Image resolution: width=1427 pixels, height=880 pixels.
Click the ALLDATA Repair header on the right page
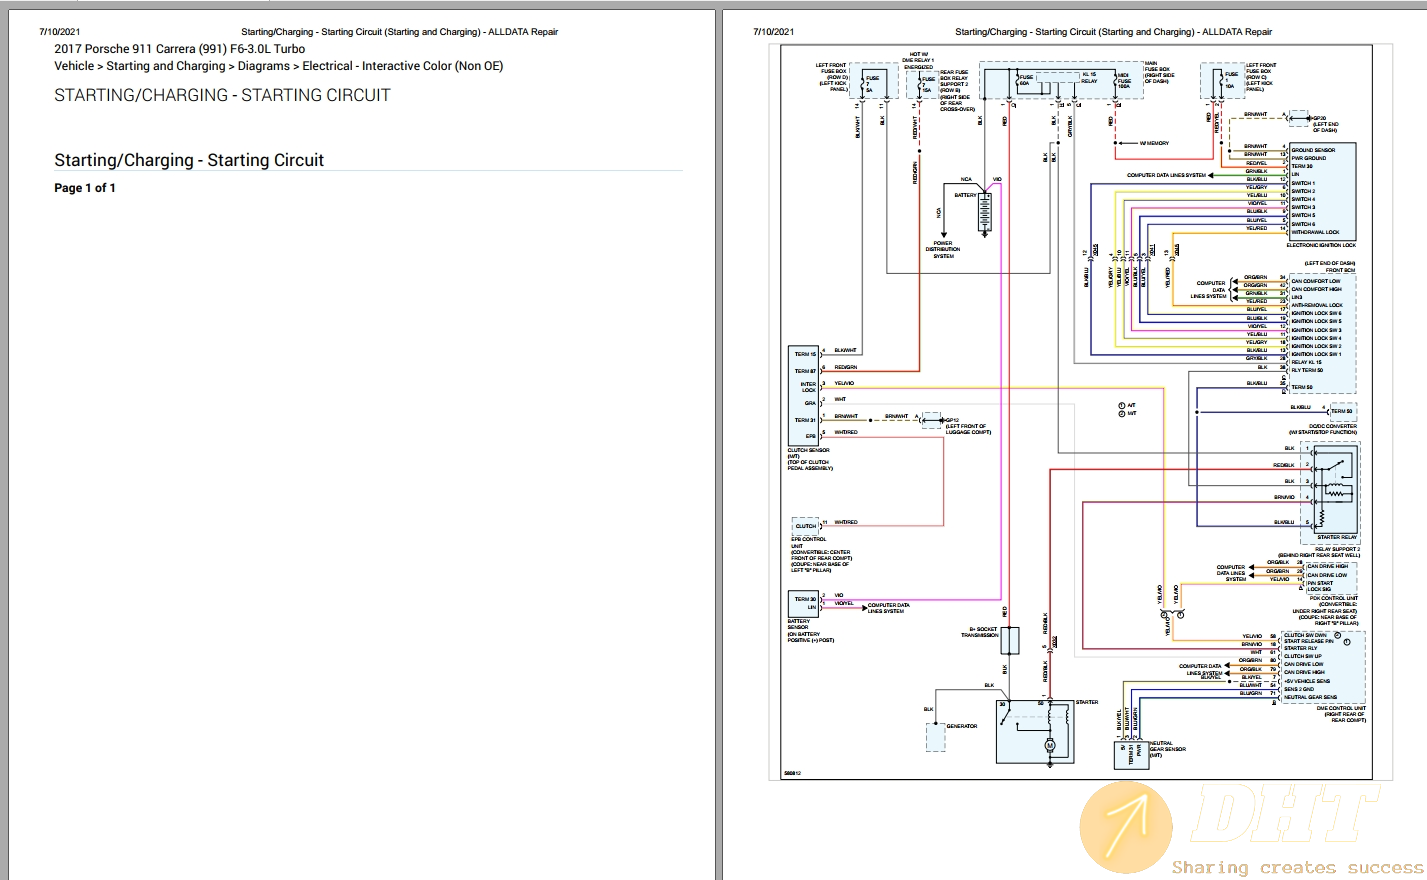1113,32
